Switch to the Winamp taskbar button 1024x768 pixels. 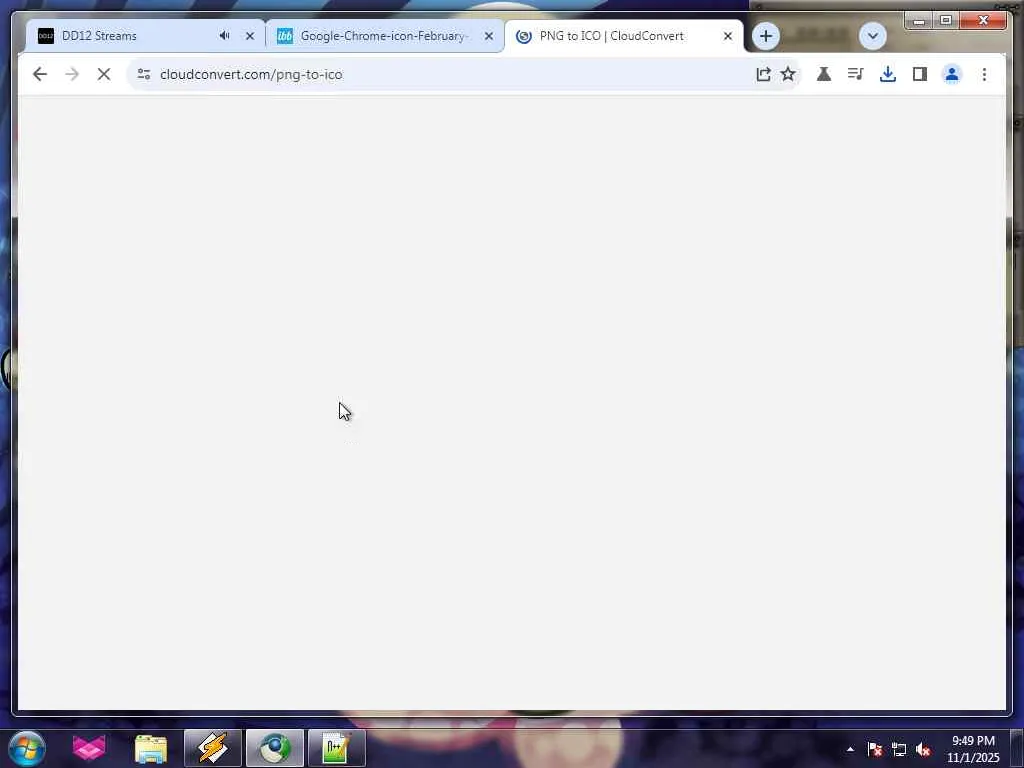213,748
